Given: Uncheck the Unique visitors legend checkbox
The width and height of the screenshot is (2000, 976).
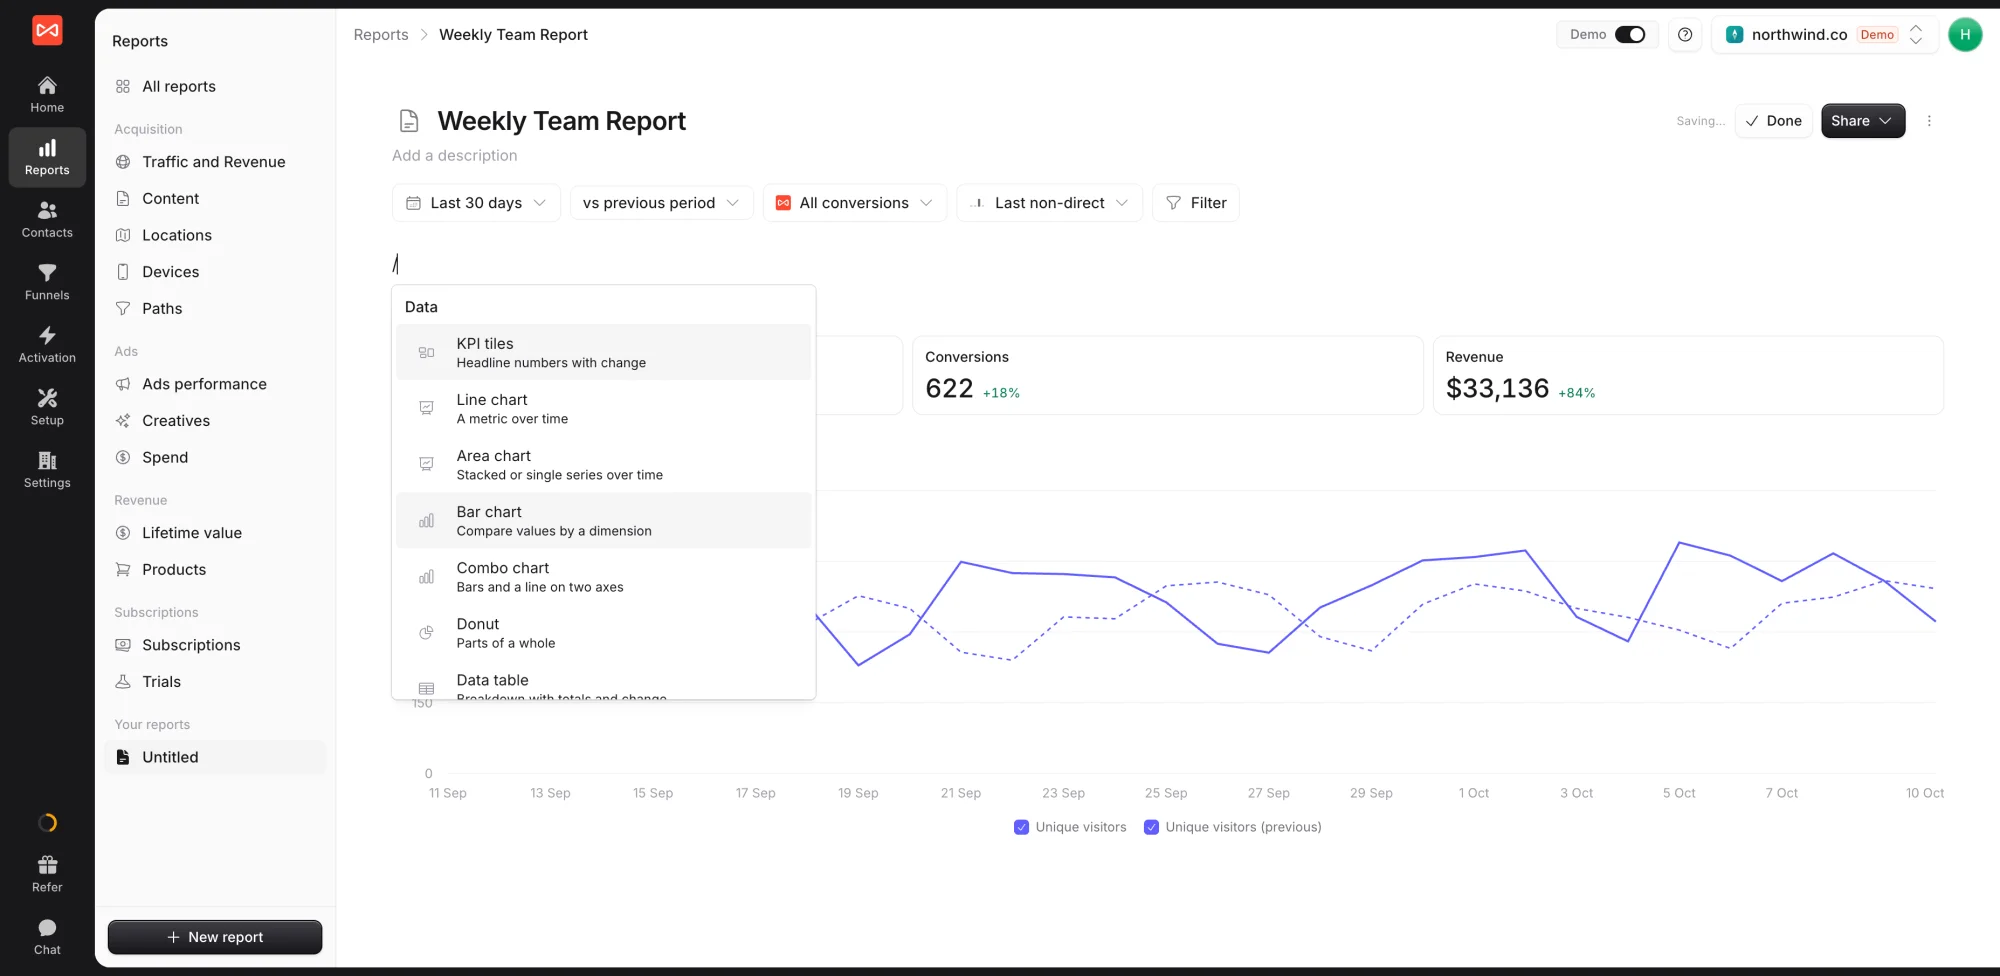Looking at the screenshot, I should pos(1021,827).
